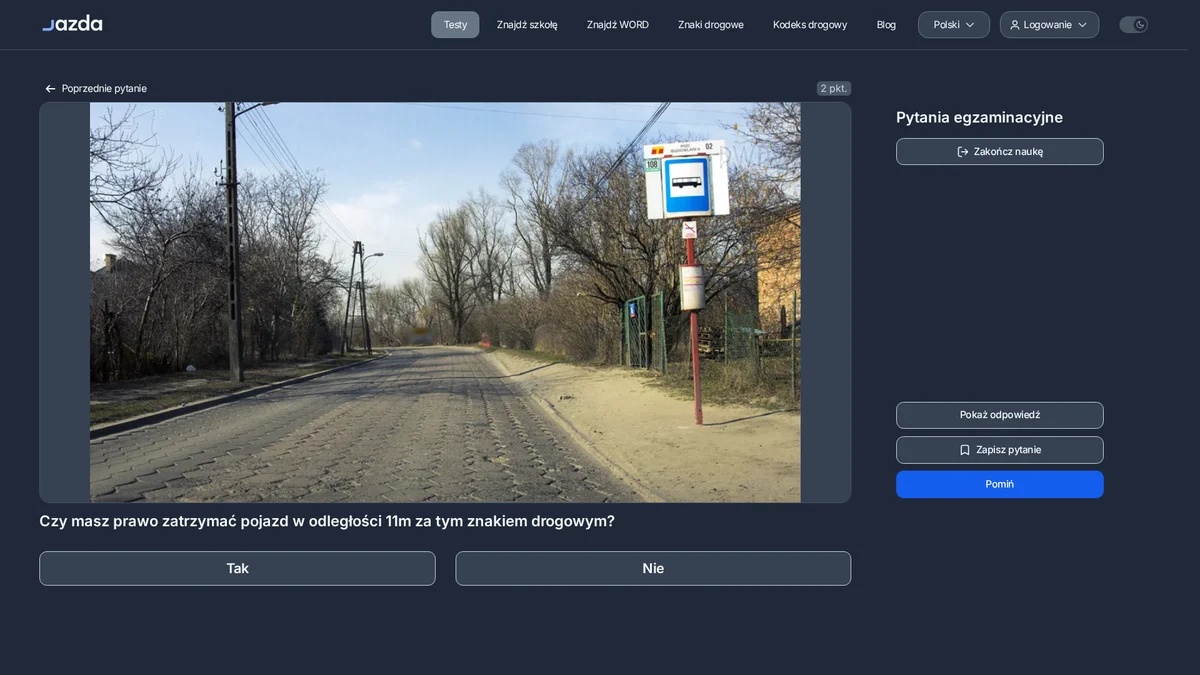Click the bookmark icon in Zapisz pytanie
The width and height of the screenshot is (1200, 675).
[x=965, y=450]
